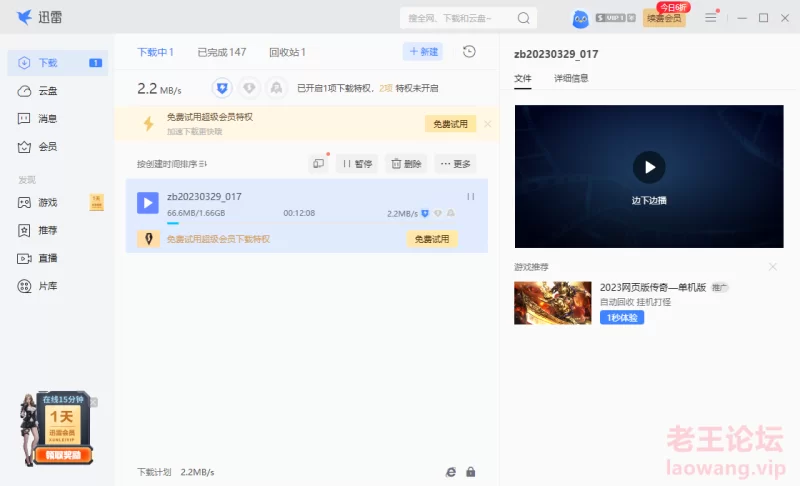Click the IE browser icon in status bar
The width and height of the screenshot is (800, 486).
451,472
